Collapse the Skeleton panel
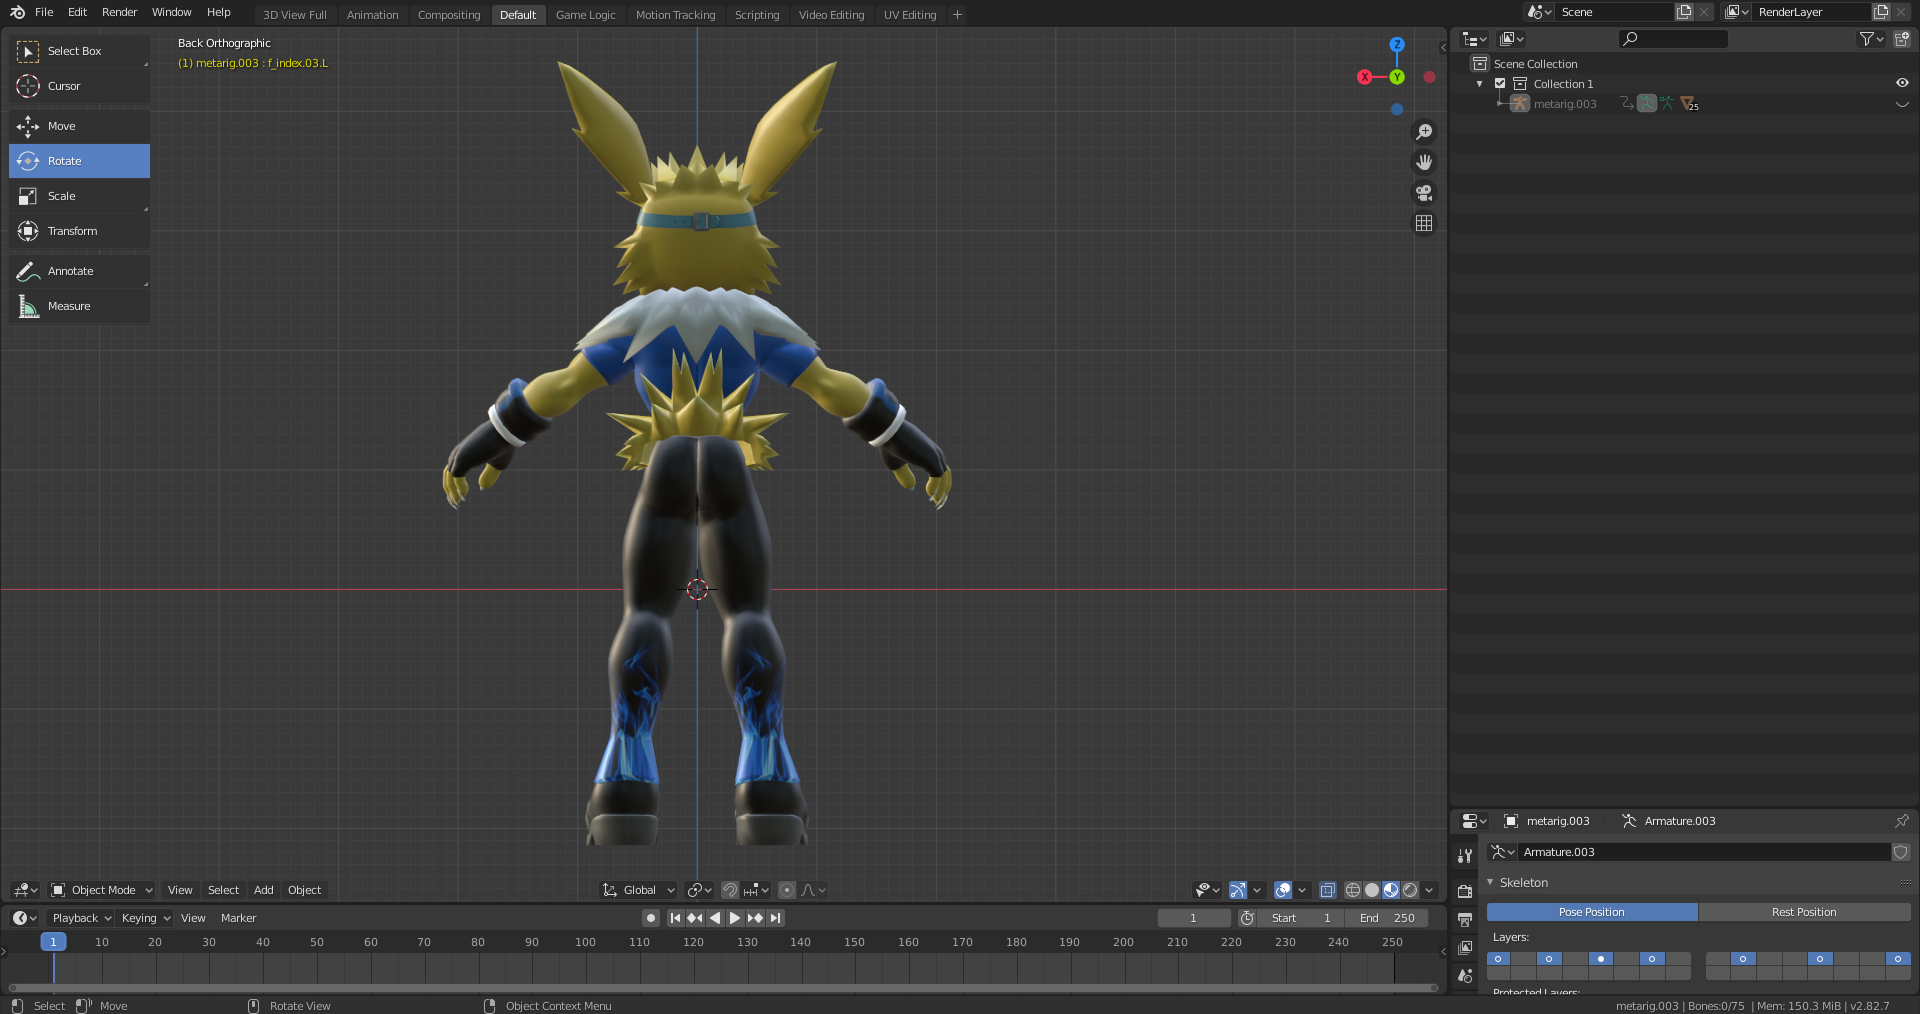 tap(1490, 883)
